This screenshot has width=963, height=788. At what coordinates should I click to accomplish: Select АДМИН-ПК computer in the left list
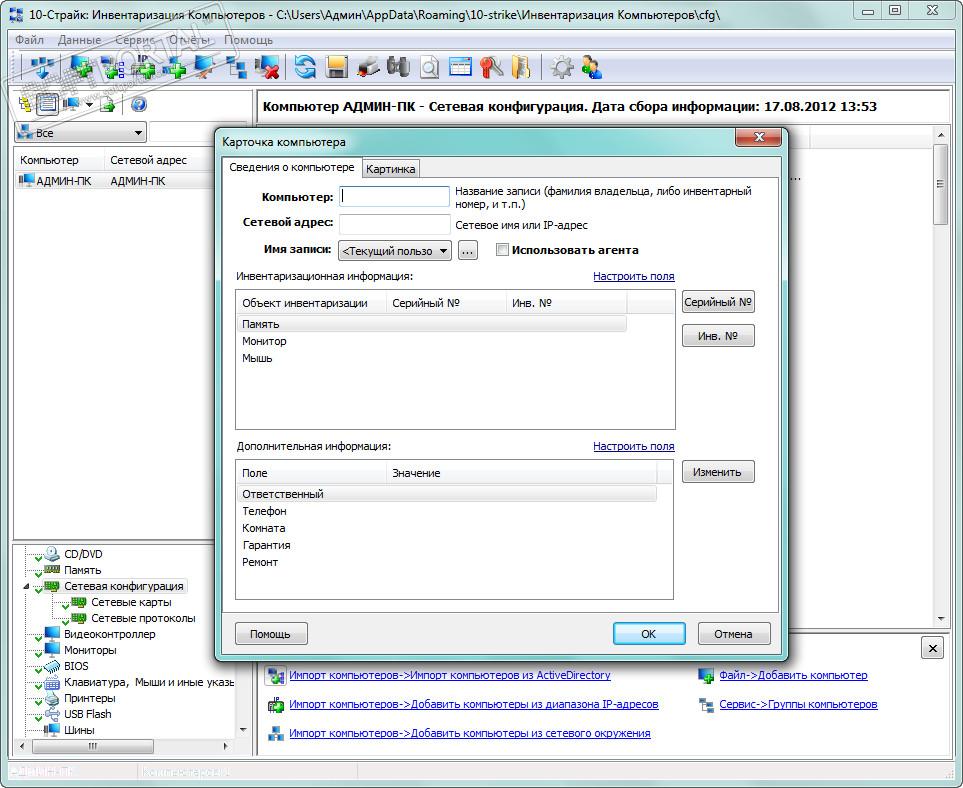pos(115,181)
